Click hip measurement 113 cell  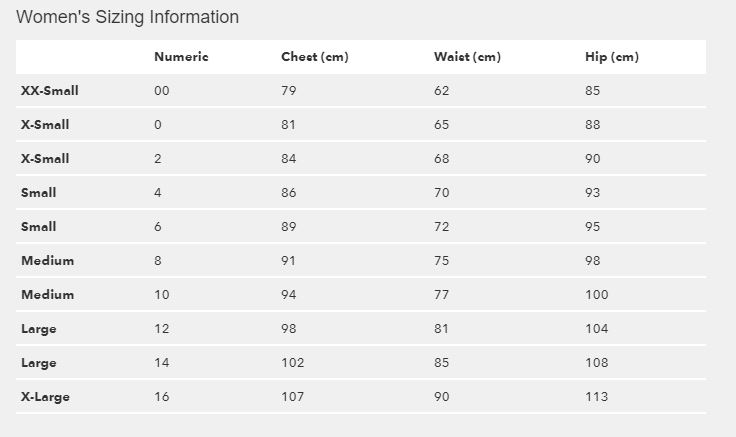[x=596, y=397]
